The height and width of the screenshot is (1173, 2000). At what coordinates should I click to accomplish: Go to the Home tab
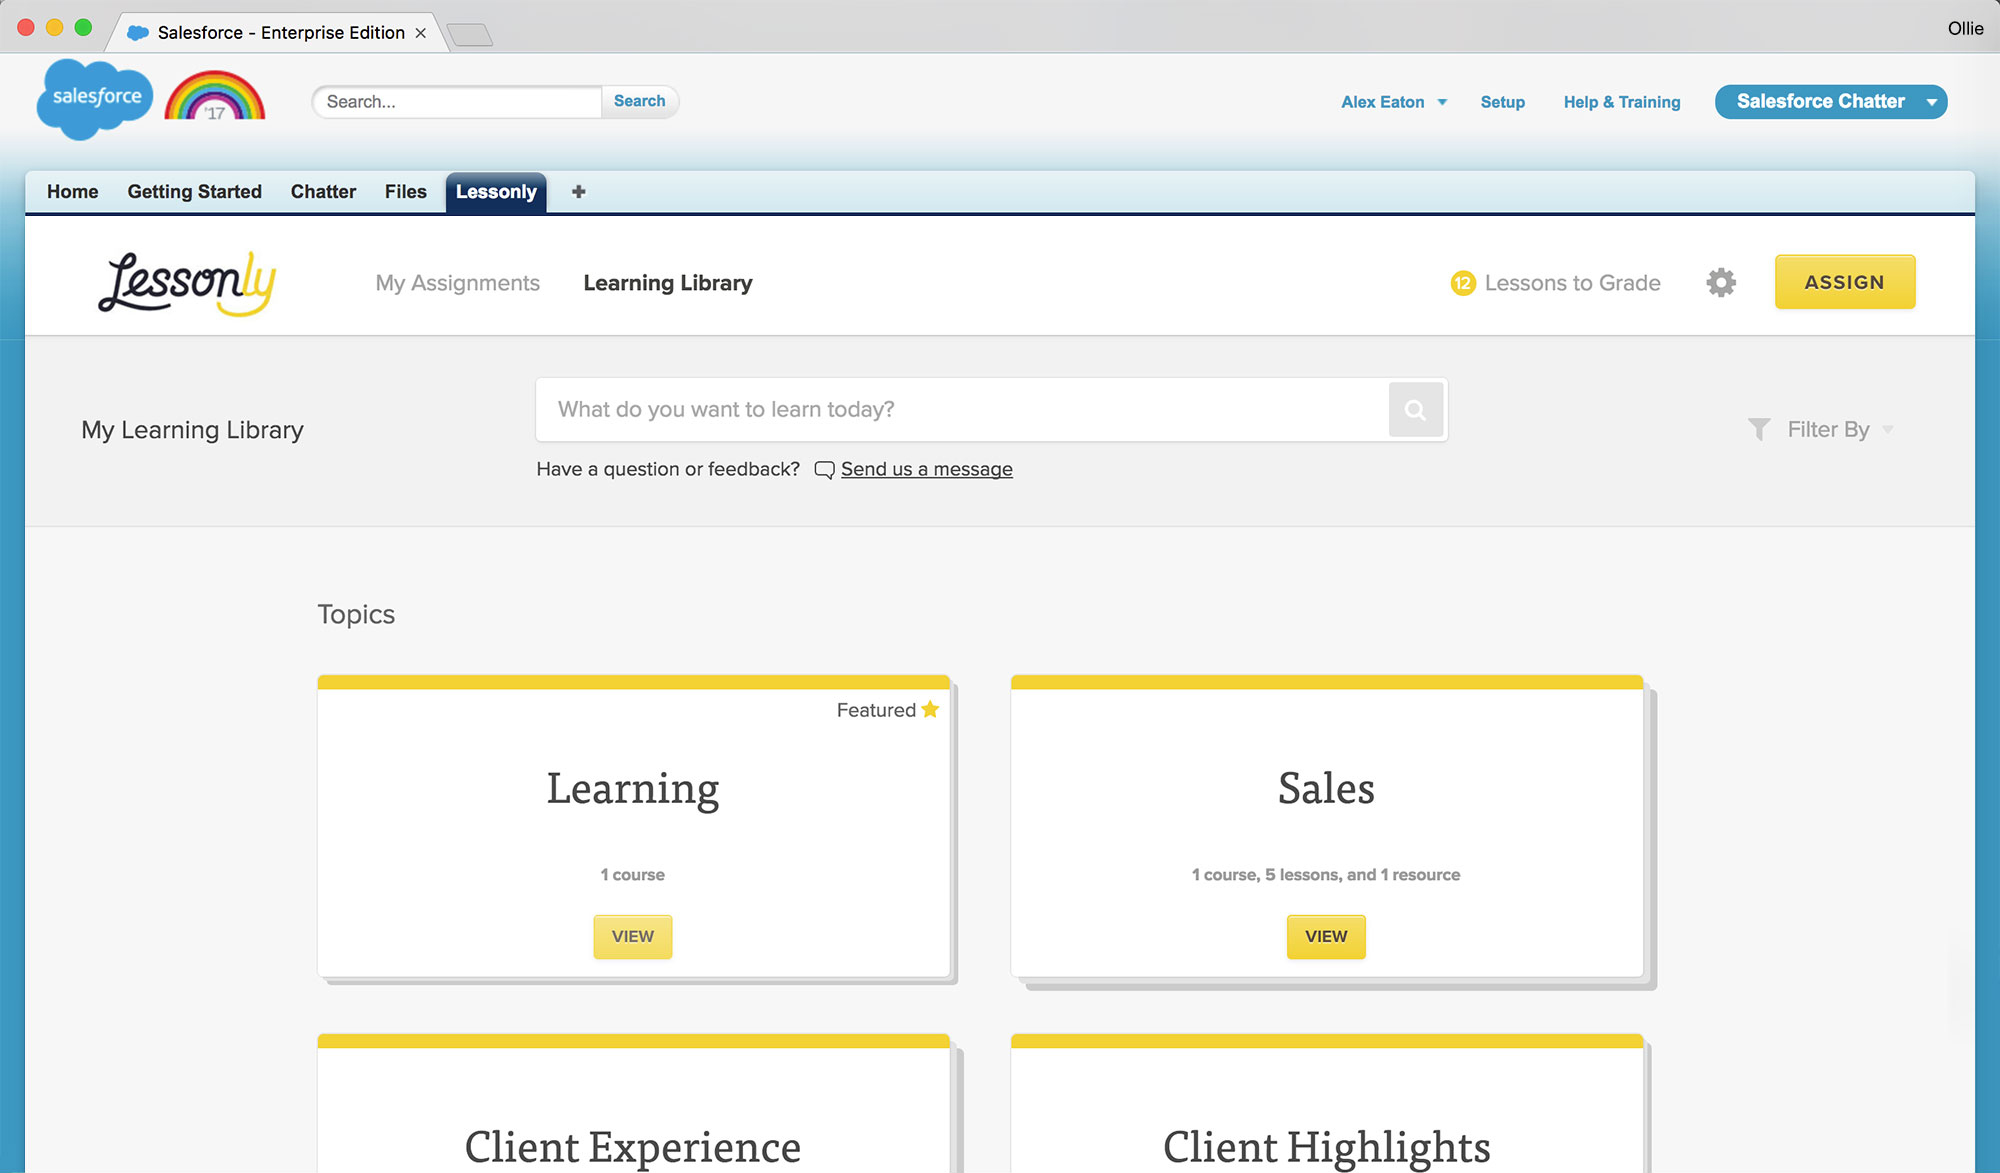coord(73,192)
